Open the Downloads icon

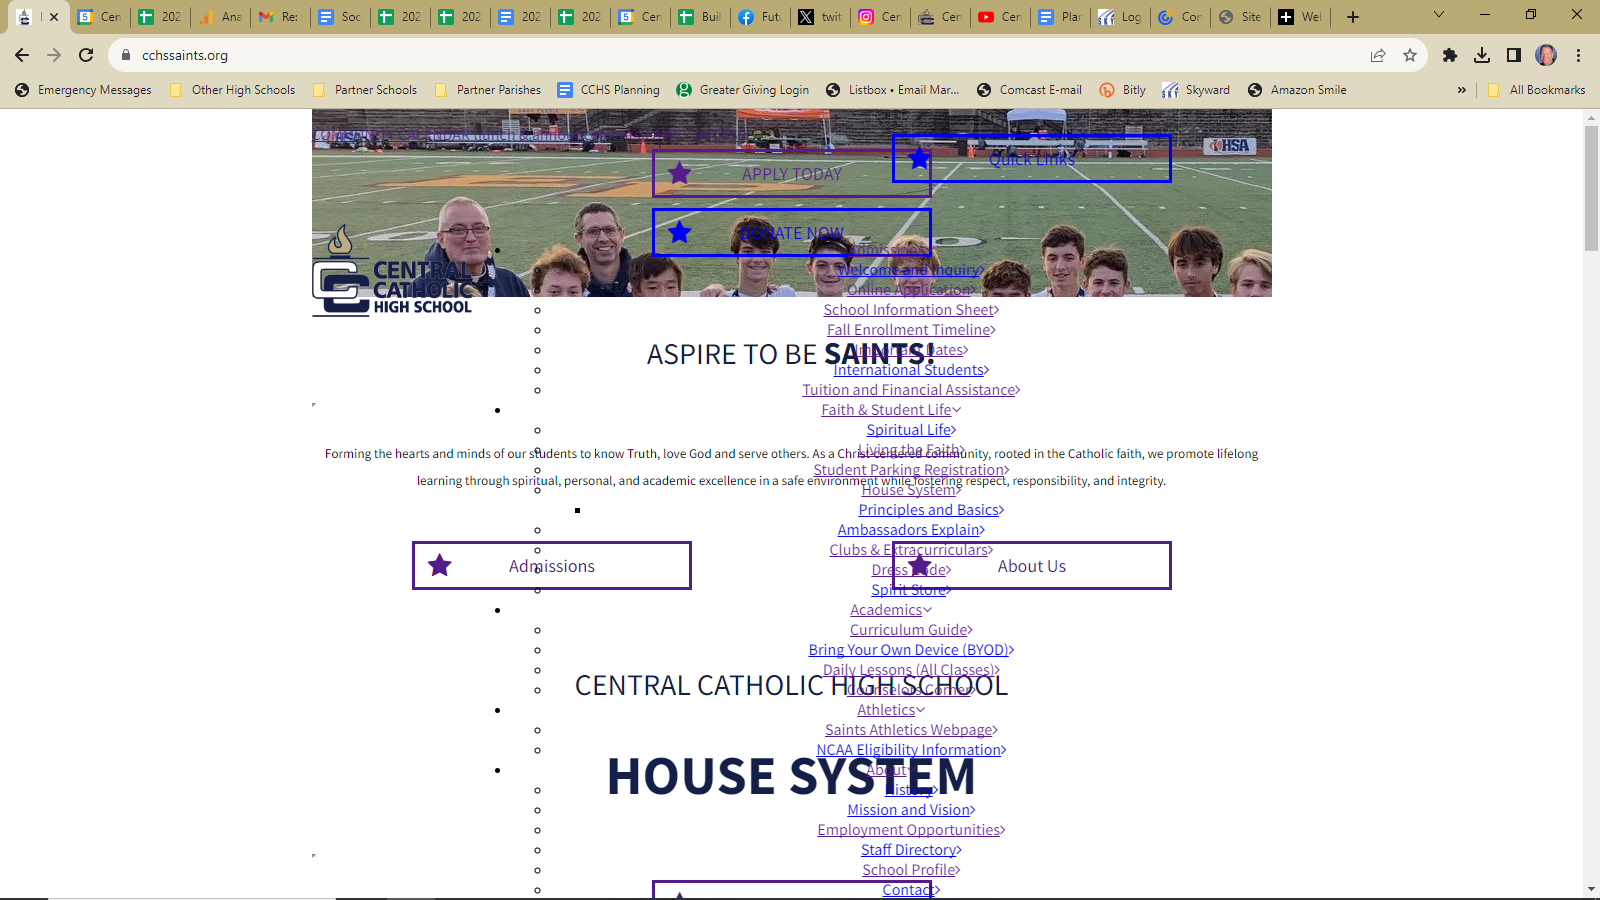tap(1482, 55)
